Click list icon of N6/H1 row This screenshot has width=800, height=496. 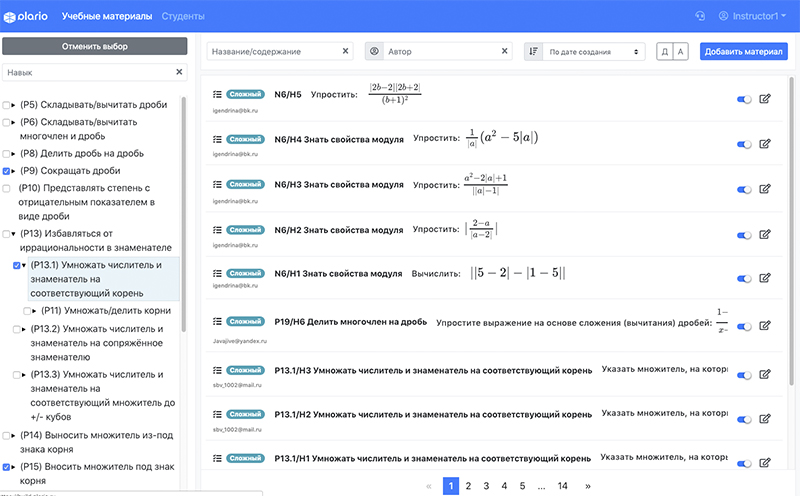(x=217, y=274)
